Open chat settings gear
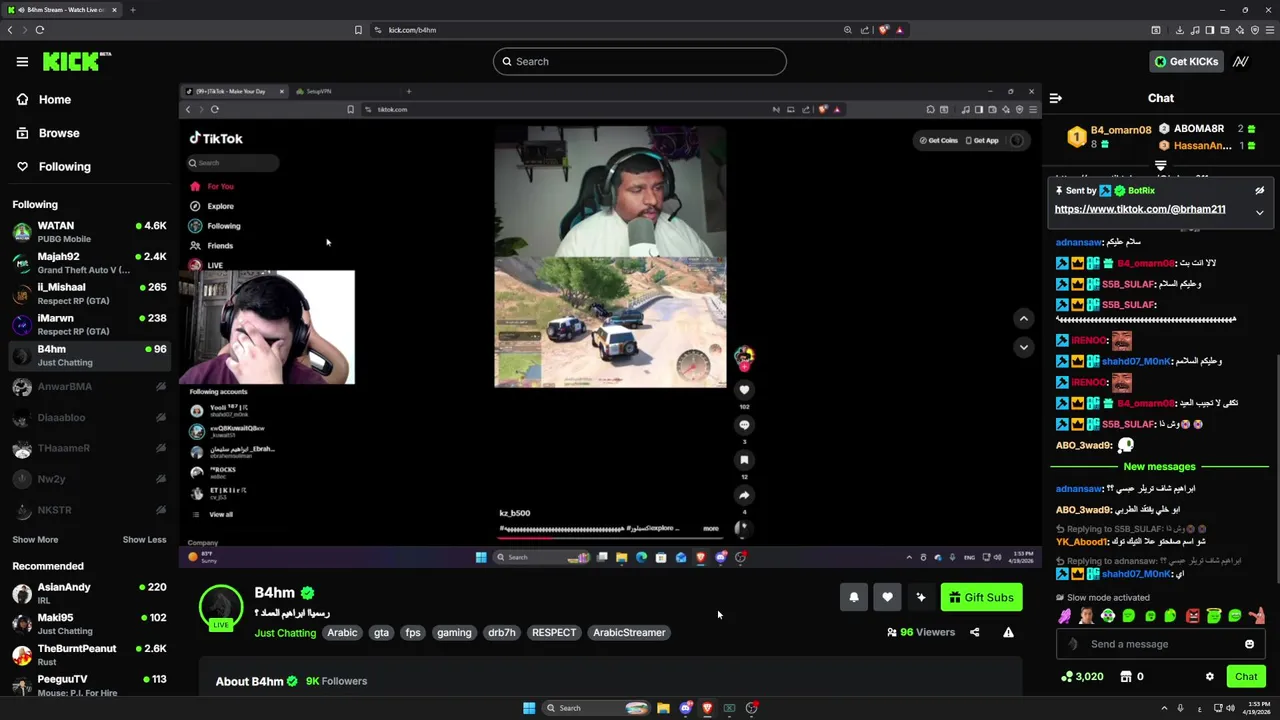The image size is (1280, 720). coord(1209,677)
